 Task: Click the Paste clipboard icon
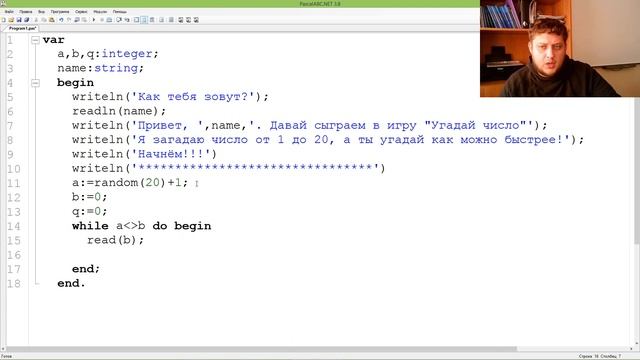point(52,20)
